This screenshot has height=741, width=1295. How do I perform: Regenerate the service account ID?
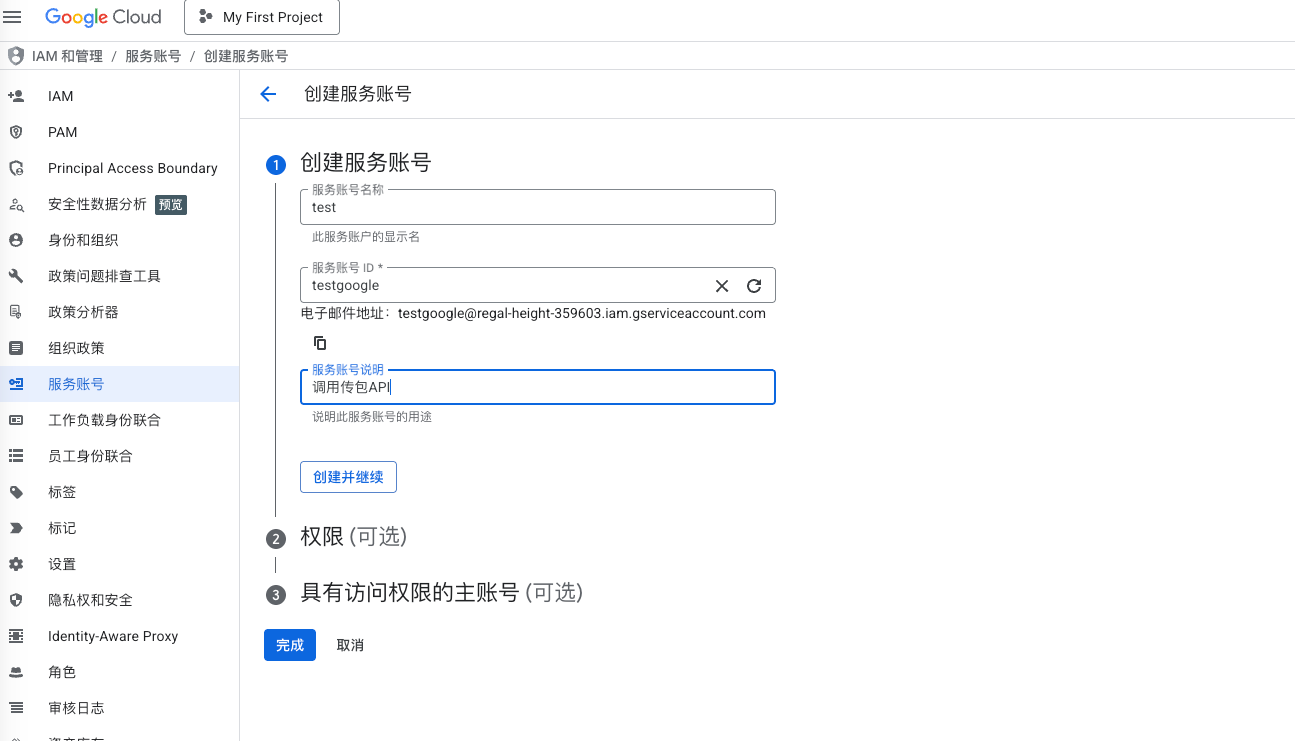tap(754, 286)
